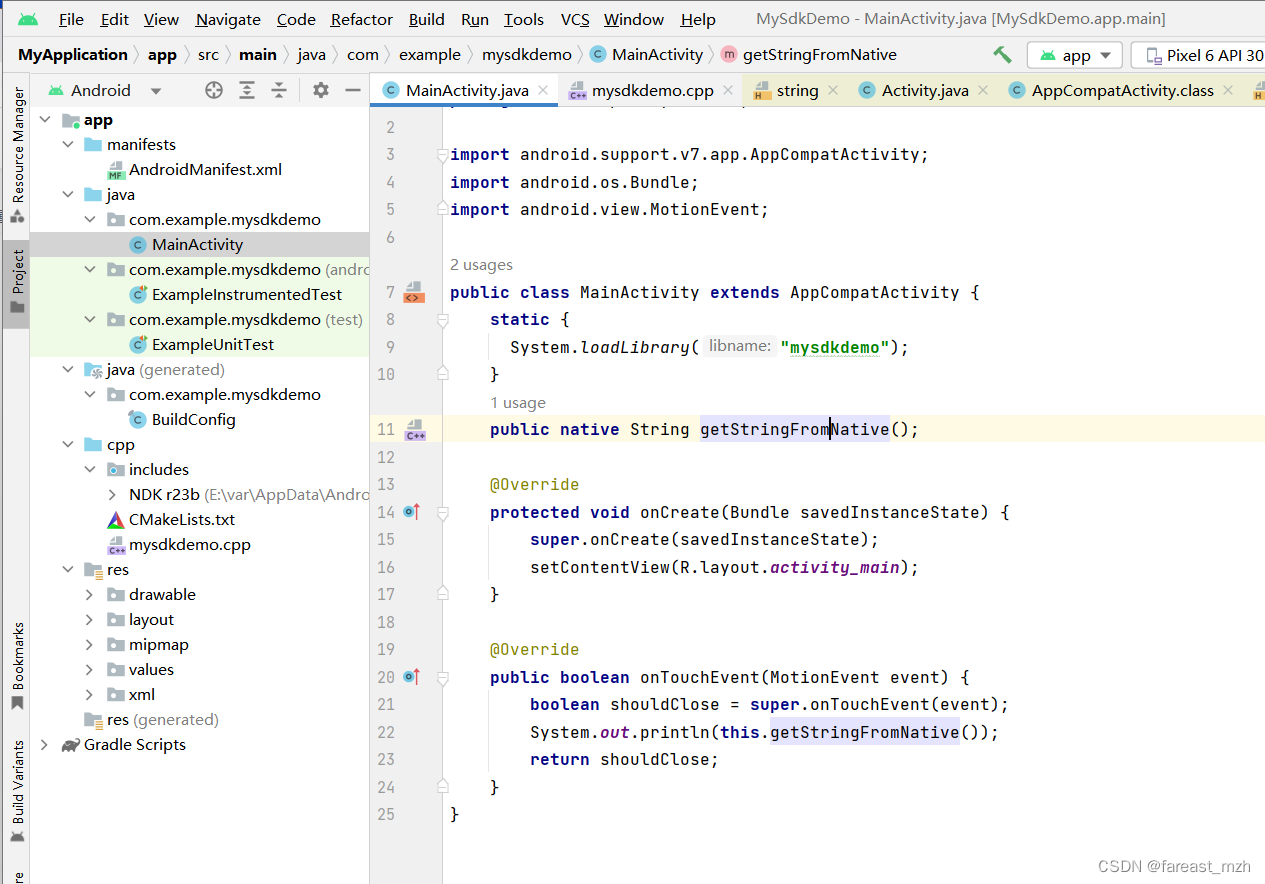1265x884 pixels.
Task: Click the C++ gutter icon on line 11
Action: (414, 430)
